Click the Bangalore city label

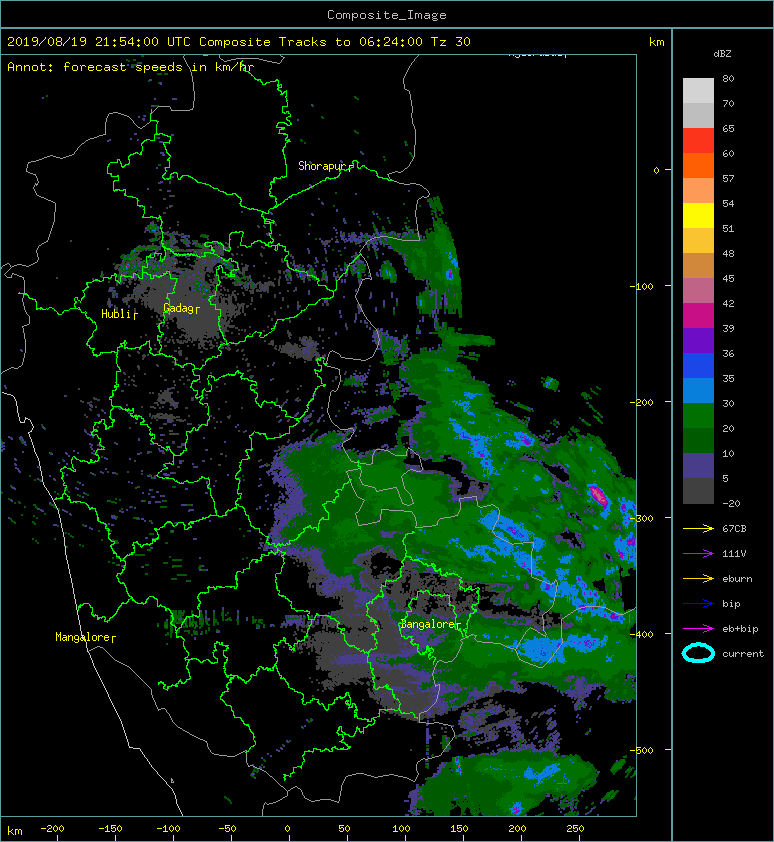click(428, 624)
